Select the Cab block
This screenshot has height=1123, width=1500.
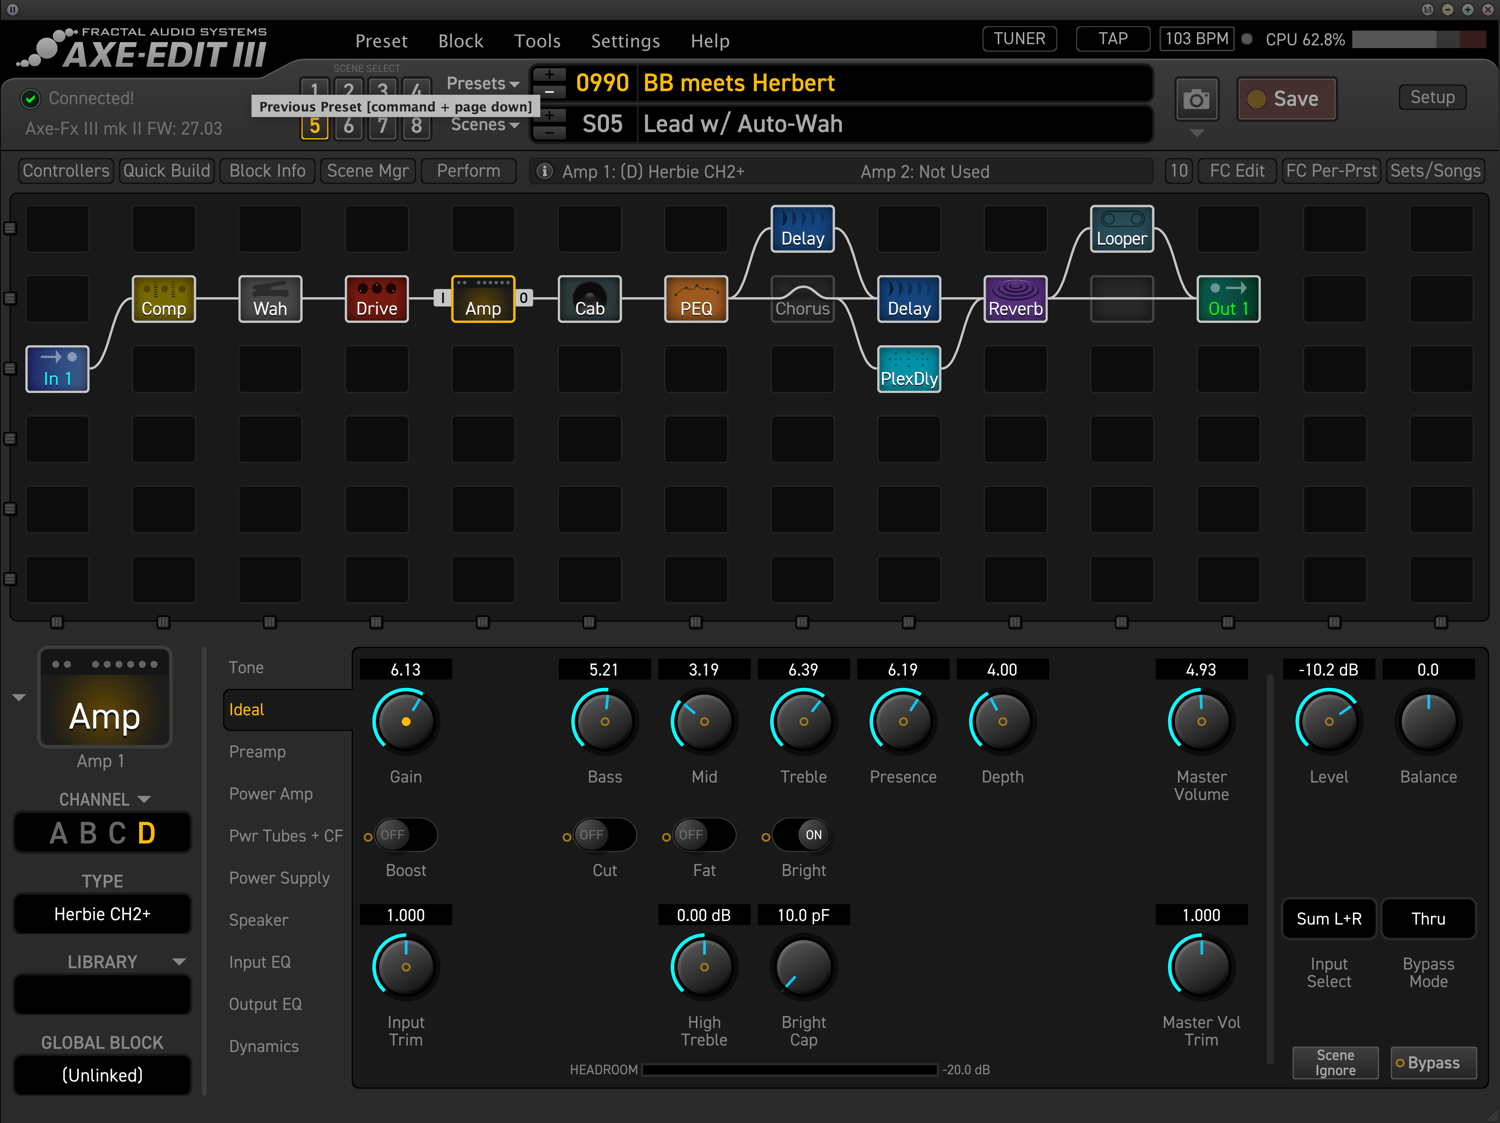click(590, 299)
